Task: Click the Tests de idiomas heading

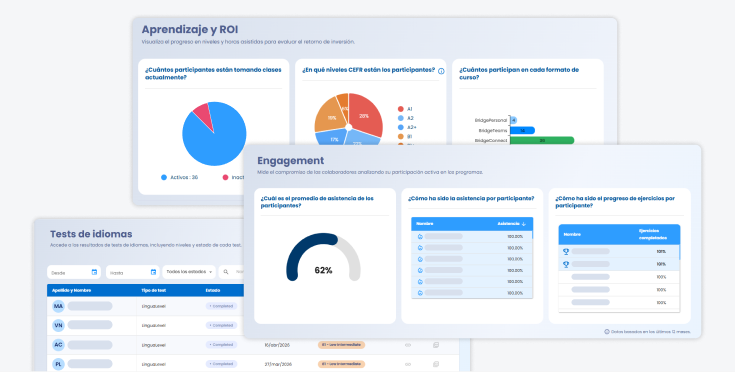Action: [x=91, y=234]
